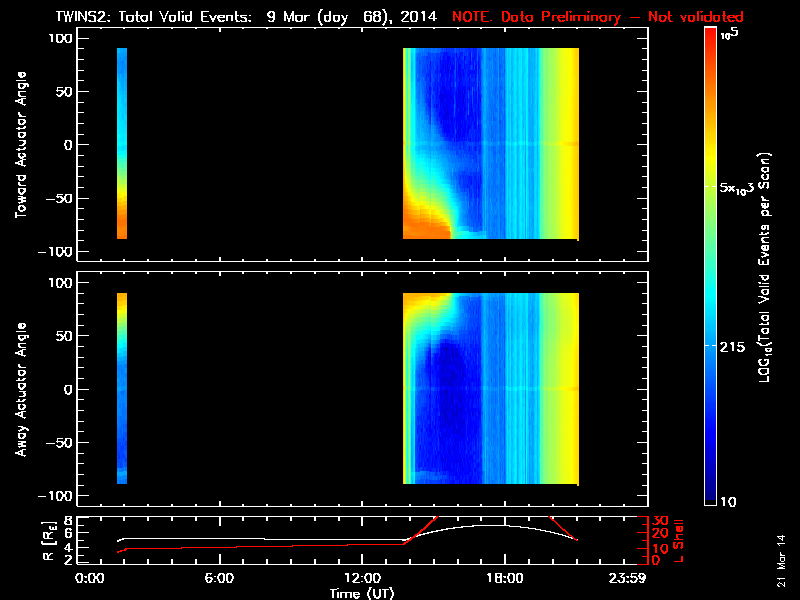Click the narrow early data strip in the Away panel
The image size is (800, 600).
click(x=122, y=388)
